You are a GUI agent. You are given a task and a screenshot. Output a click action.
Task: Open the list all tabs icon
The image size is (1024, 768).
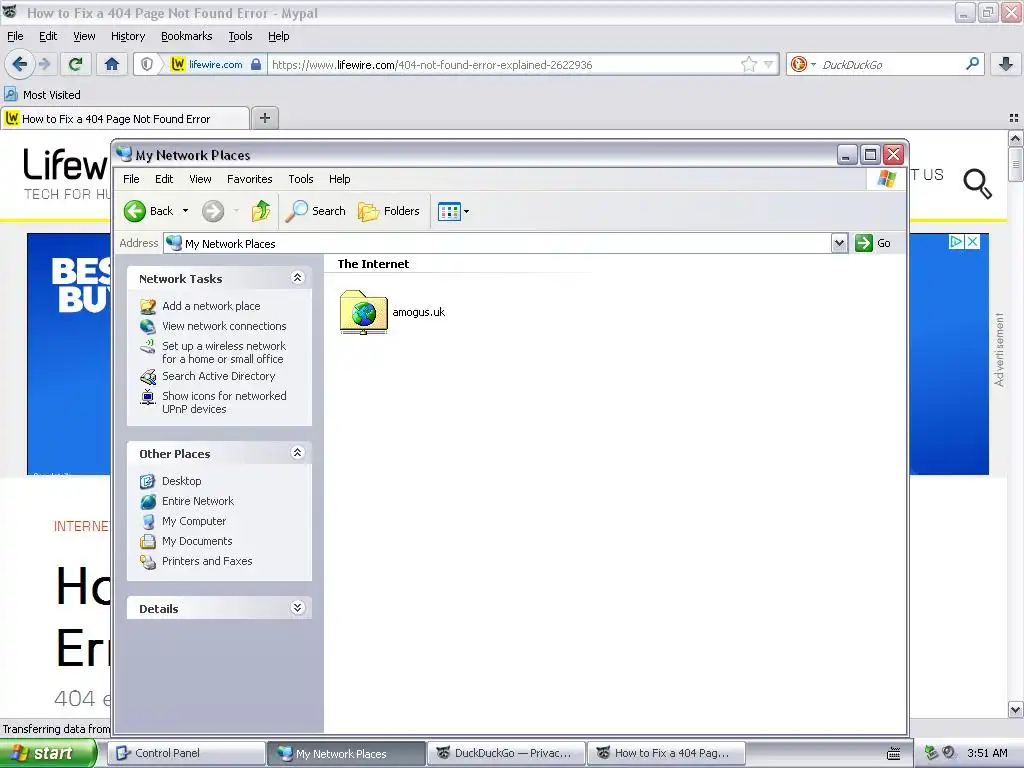(1014, 118)
